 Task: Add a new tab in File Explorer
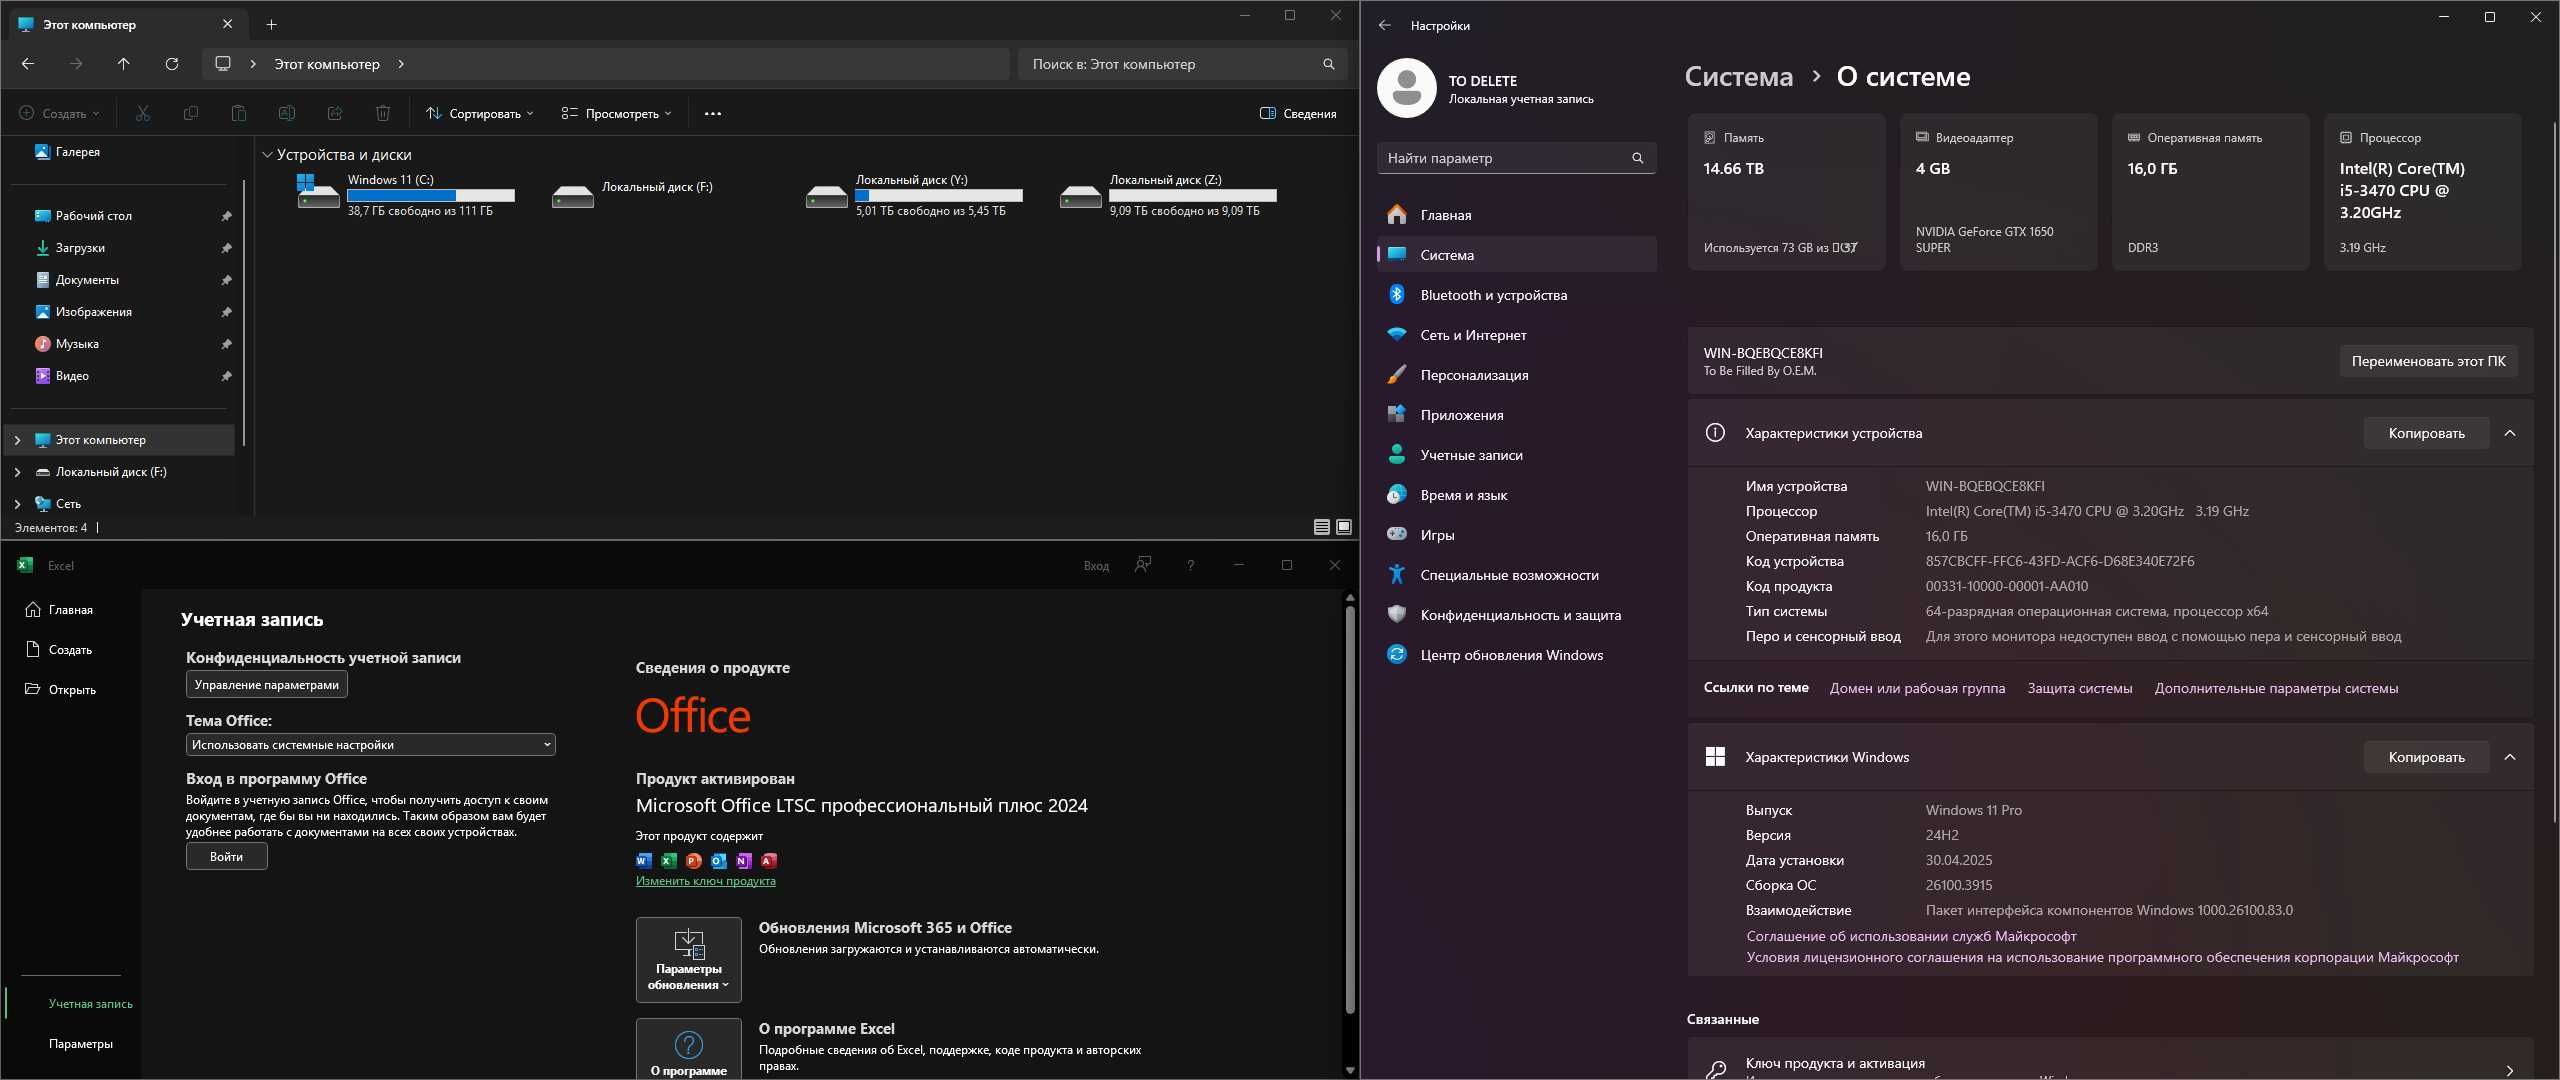(x=271, y=24)
